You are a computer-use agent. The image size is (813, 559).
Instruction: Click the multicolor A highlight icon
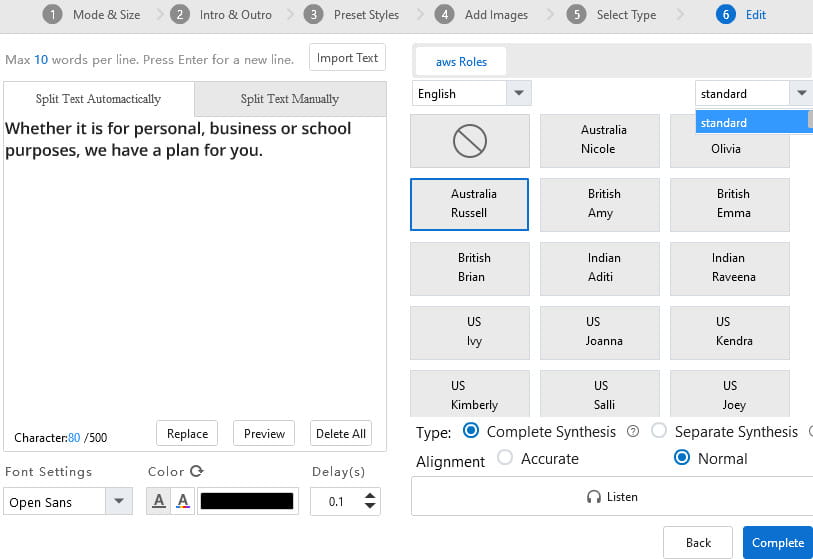(x=183, y=502)
